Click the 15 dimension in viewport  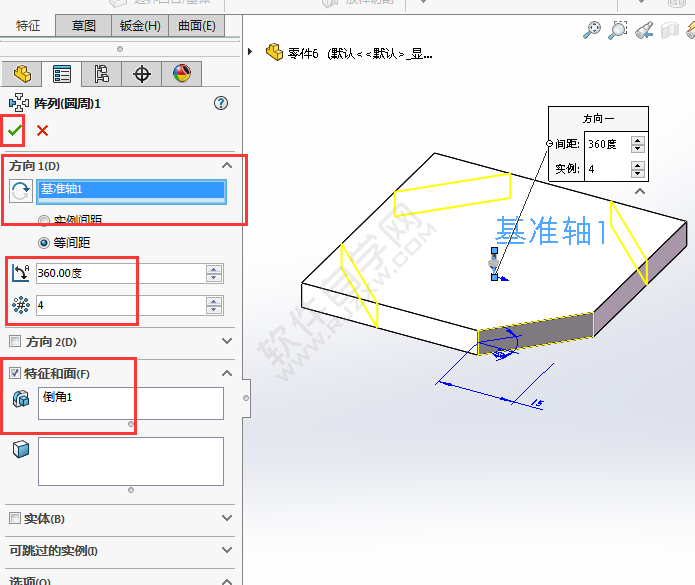tap(537, 403)
